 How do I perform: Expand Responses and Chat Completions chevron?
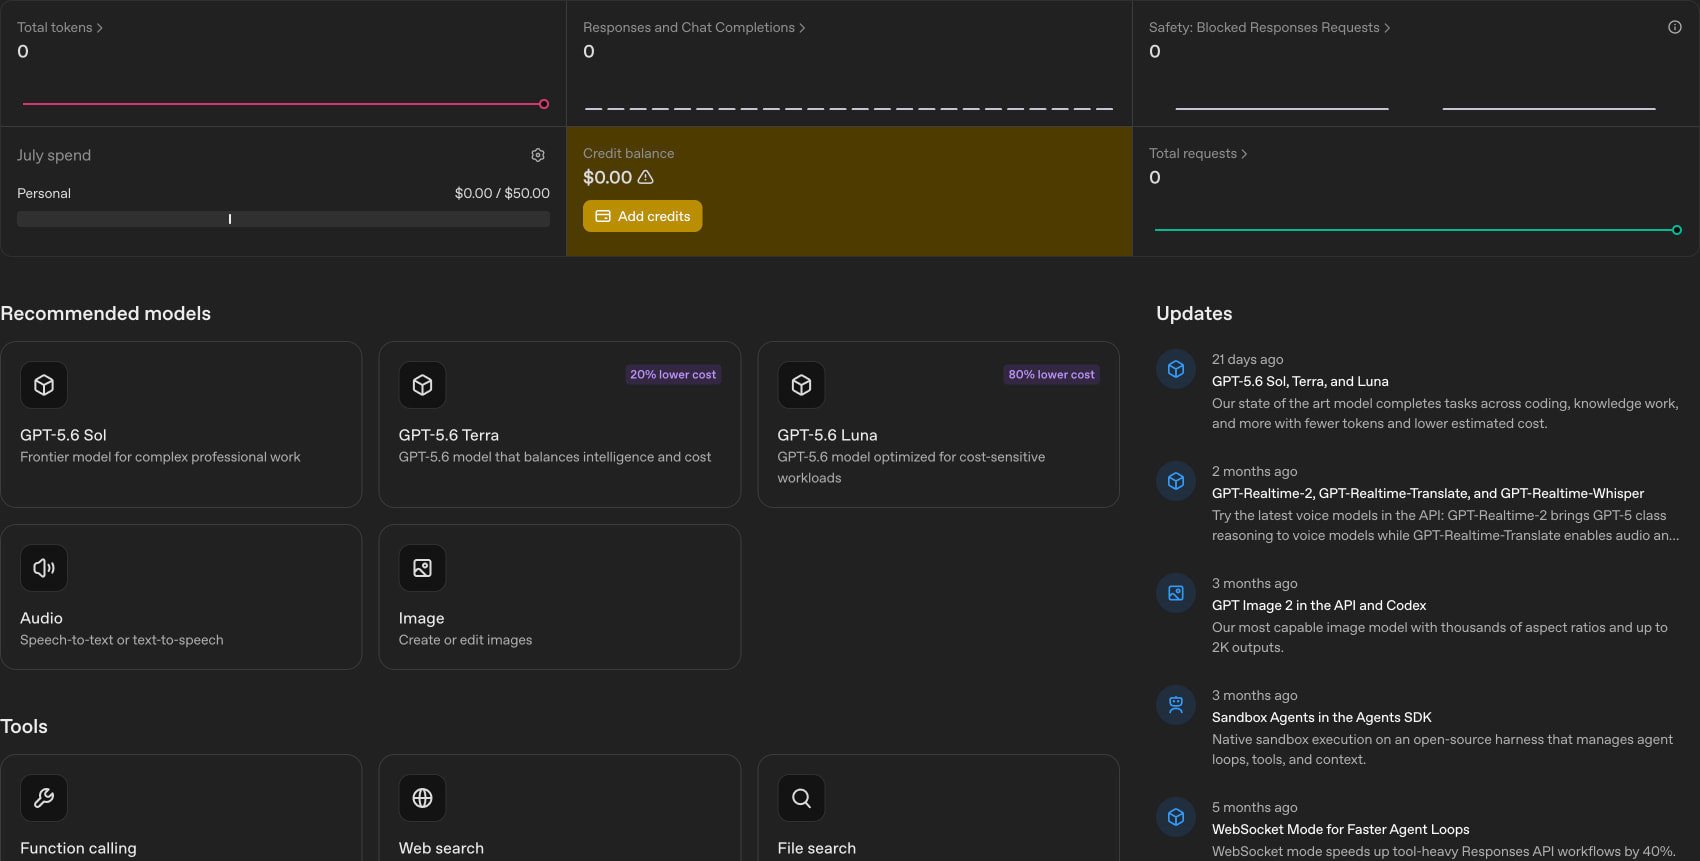[x=802, y=28]
